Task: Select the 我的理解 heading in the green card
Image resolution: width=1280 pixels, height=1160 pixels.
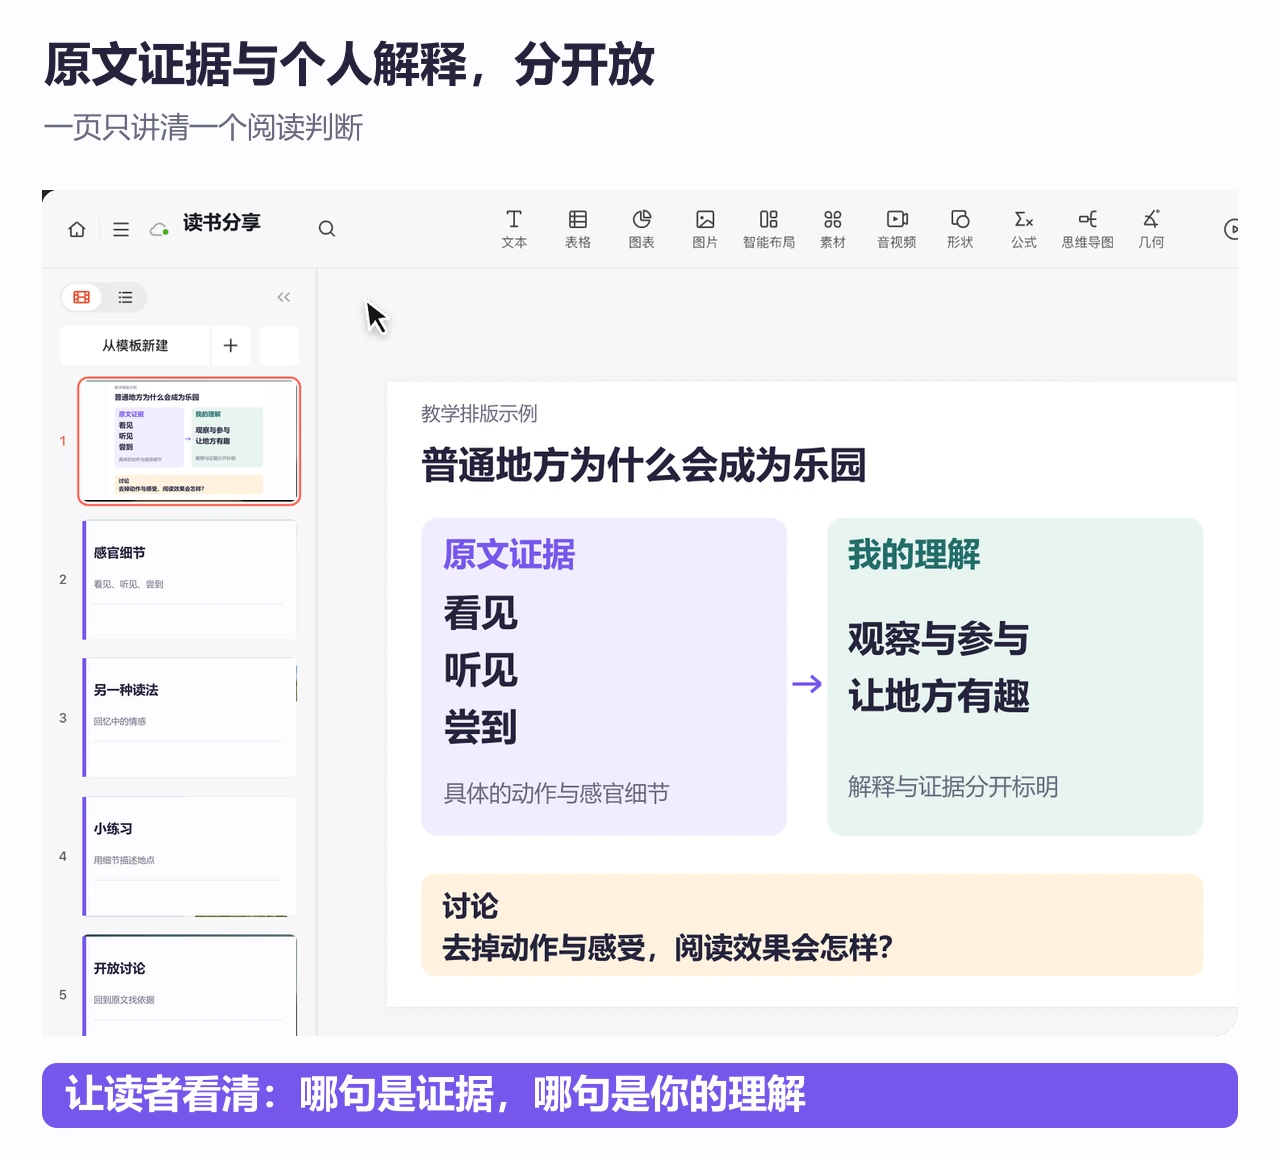Action: point(914,554)
